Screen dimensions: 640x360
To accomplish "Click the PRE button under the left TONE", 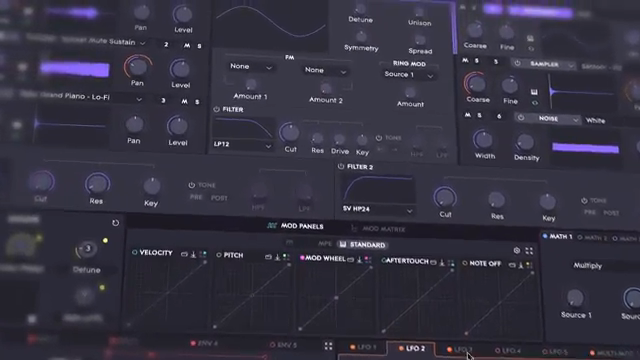I will [196, 197].
